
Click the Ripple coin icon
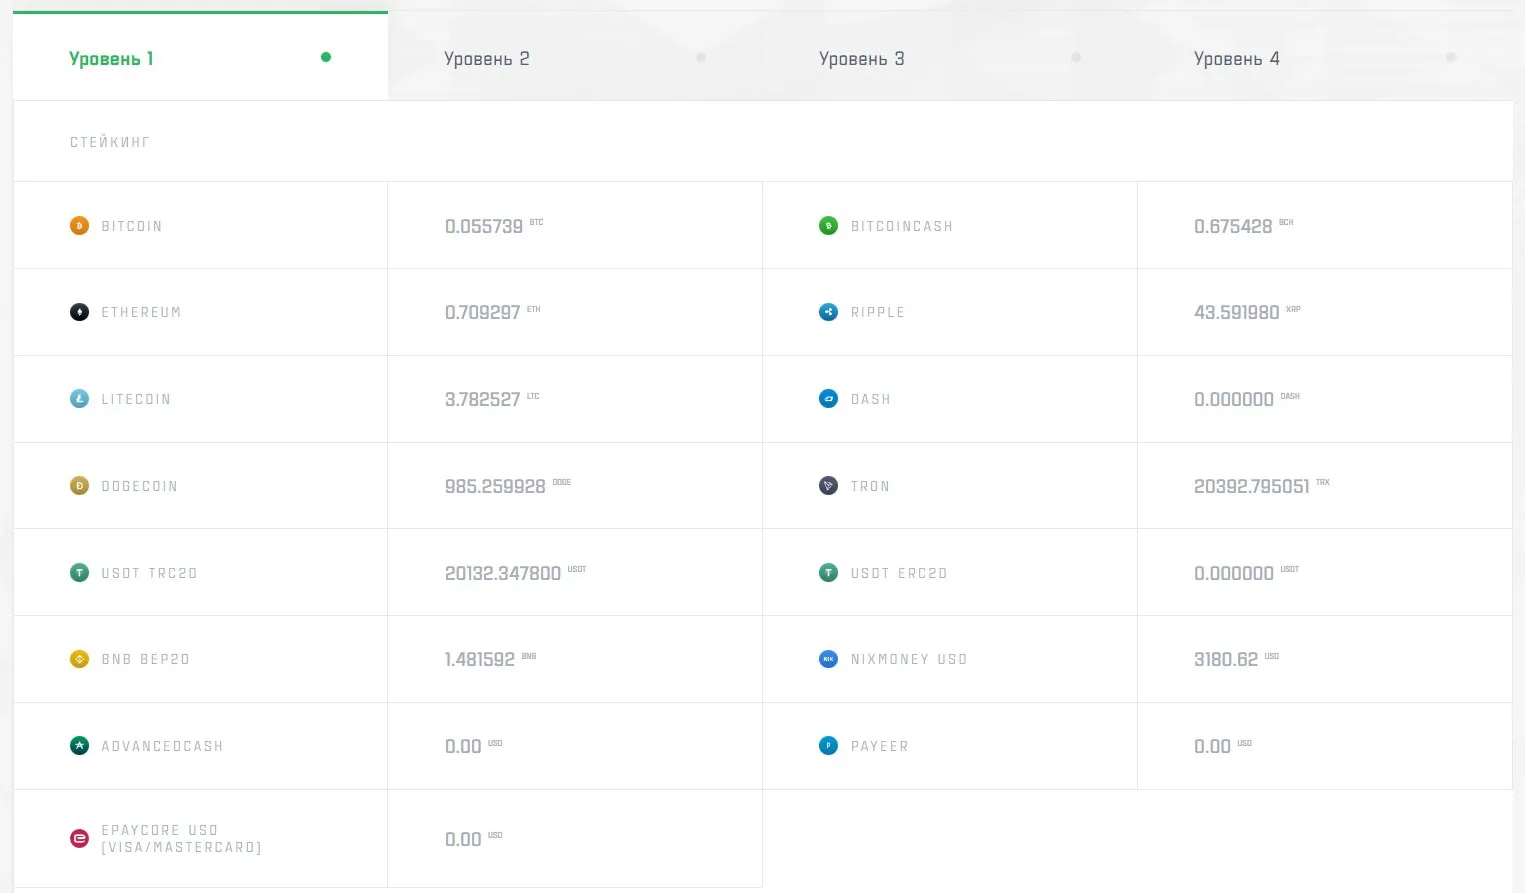[x=828, y=312]
